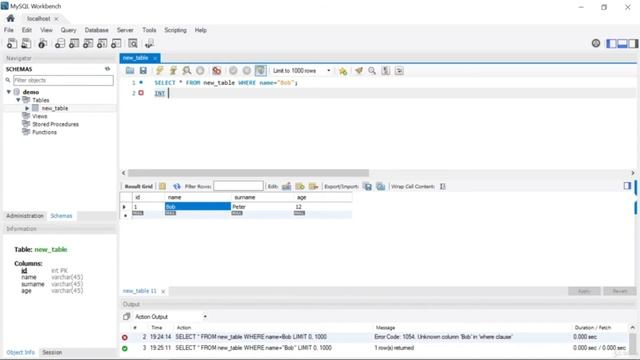Open the Scripting menu
Image resolution: width=640 pixels, height=360 pixels.
pyautogui.click(x=176, y=30)
